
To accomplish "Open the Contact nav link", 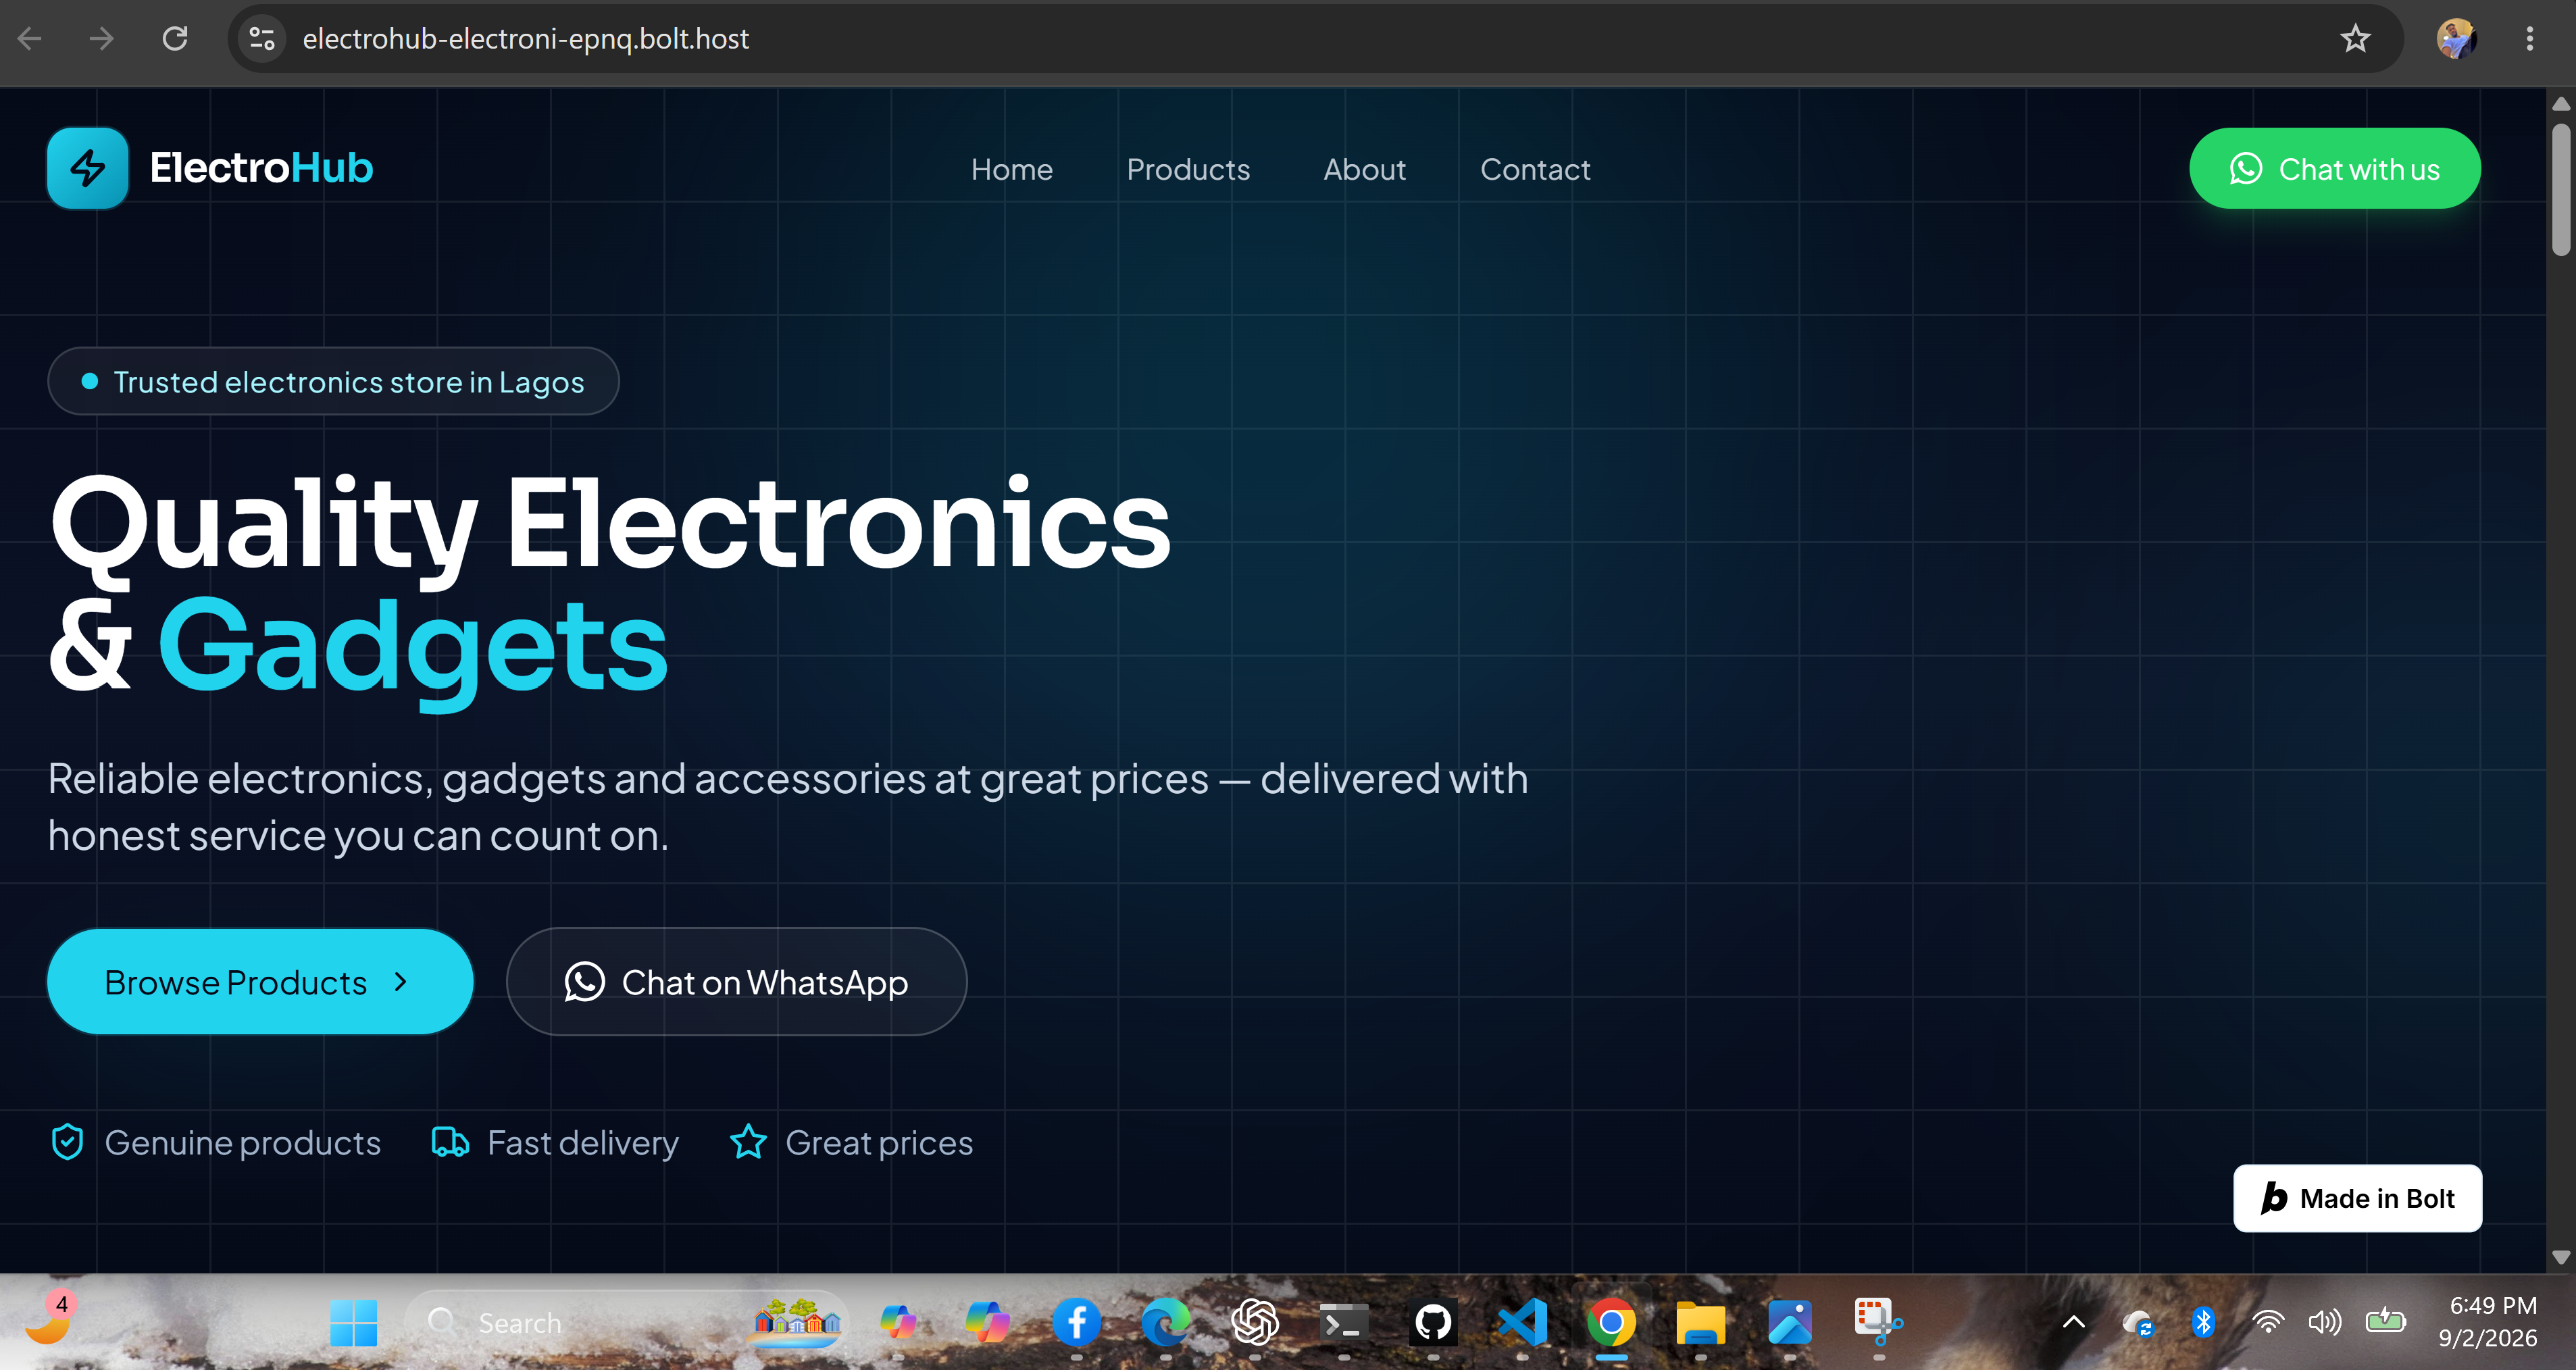I will (x=1535, y=169).
